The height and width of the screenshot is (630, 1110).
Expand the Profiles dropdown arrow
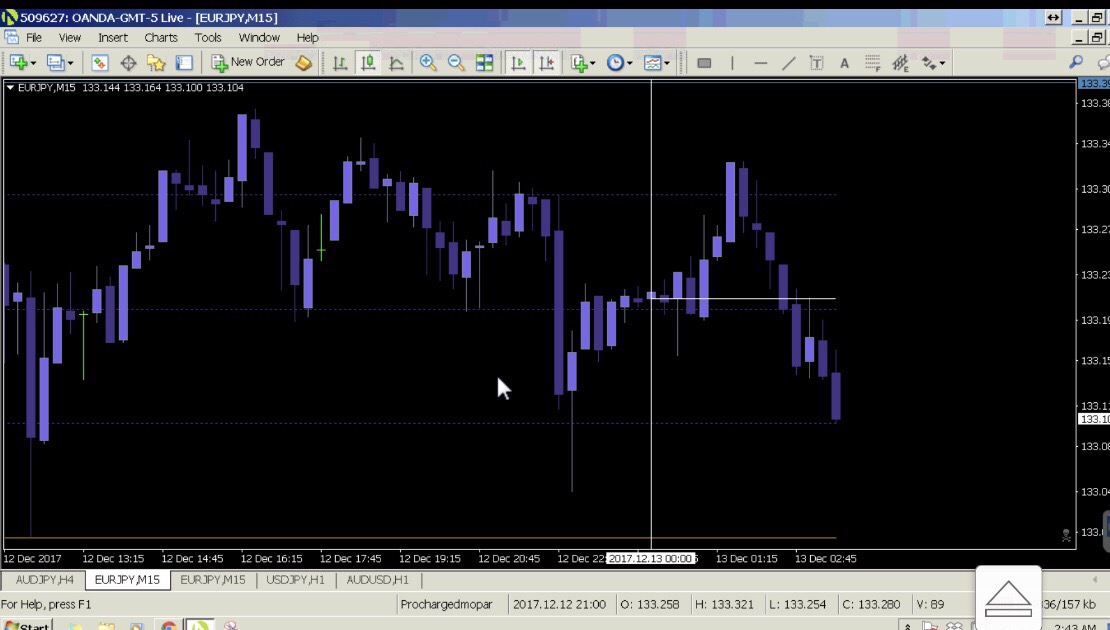tap(70, 64)
